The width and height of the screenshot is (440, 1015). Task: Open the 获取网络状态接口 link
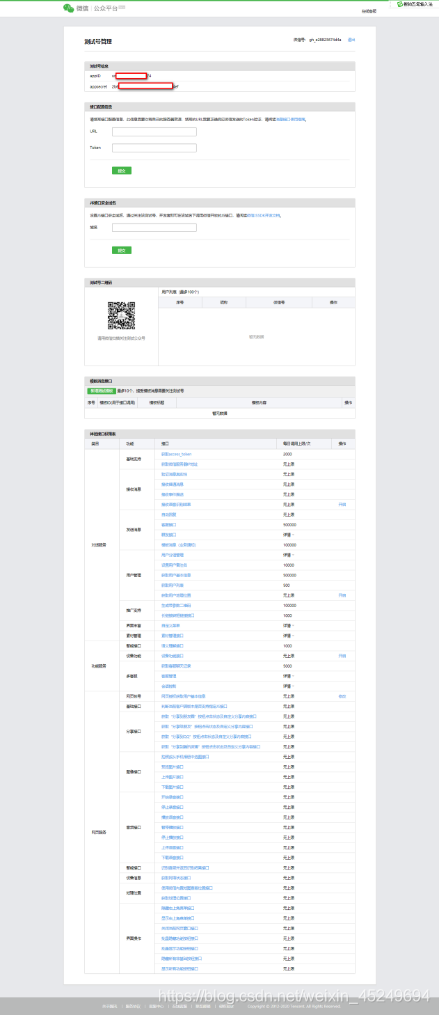click(174, 878)
